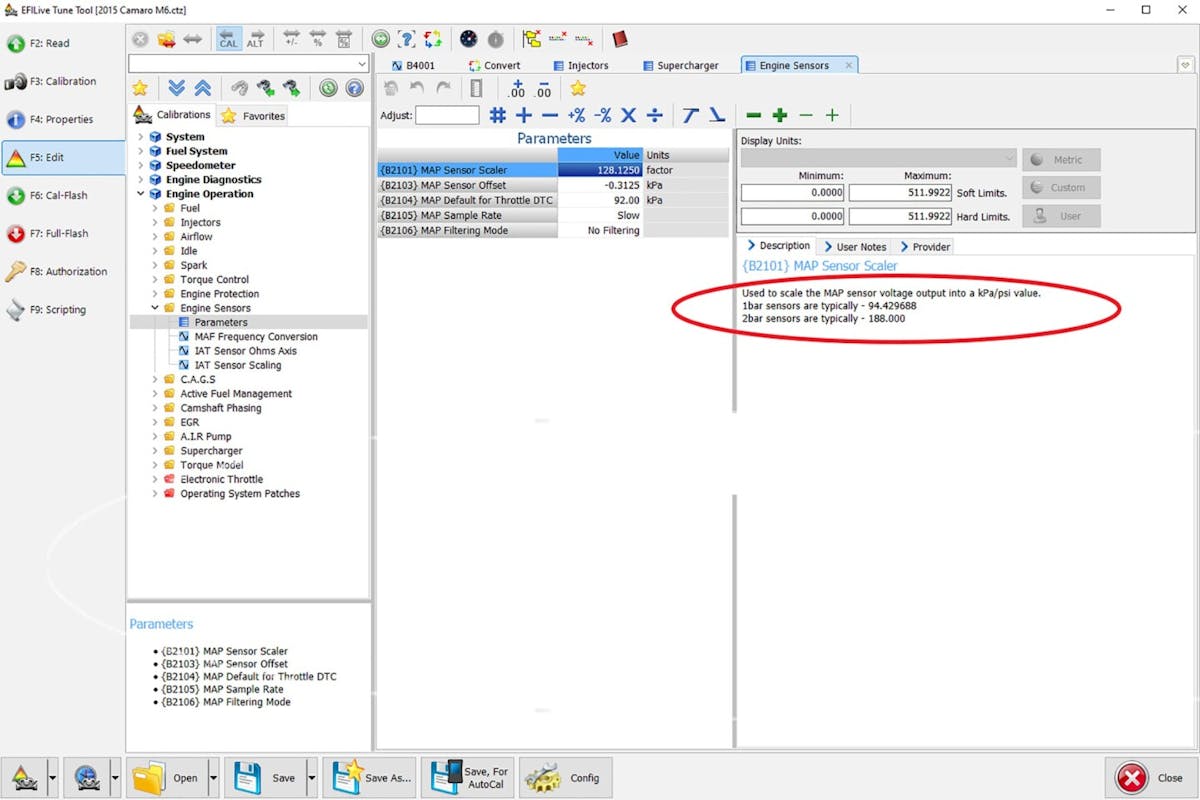Image resolution: width=1200 pixels, height=800 pixels.
Task: Click the red book icon in toolbar
Action: point(620,39)
